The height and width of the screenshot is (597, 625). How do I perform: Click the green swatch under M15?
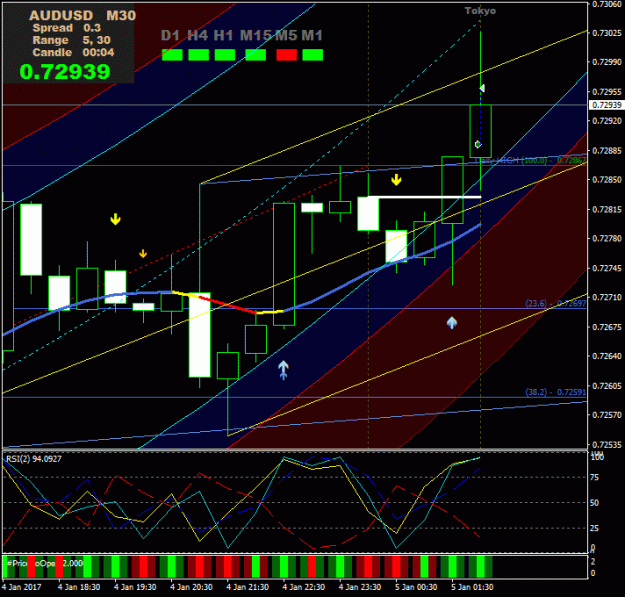(256, 55)
